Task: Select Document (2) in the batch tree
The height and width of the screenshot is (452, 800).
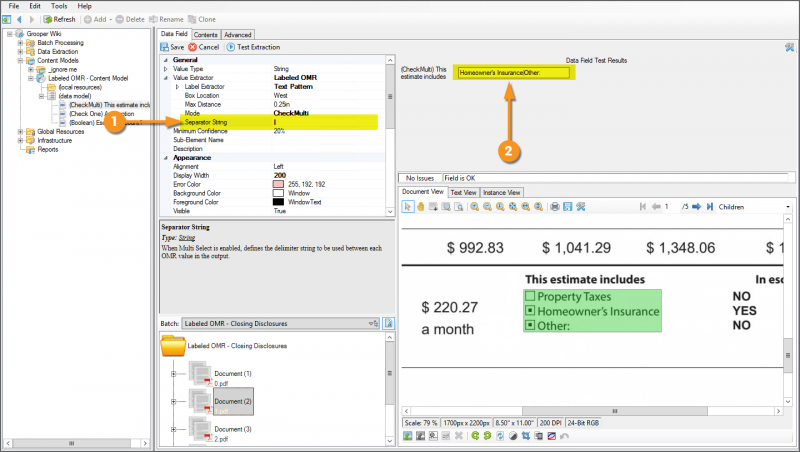Action: (233, 401)
